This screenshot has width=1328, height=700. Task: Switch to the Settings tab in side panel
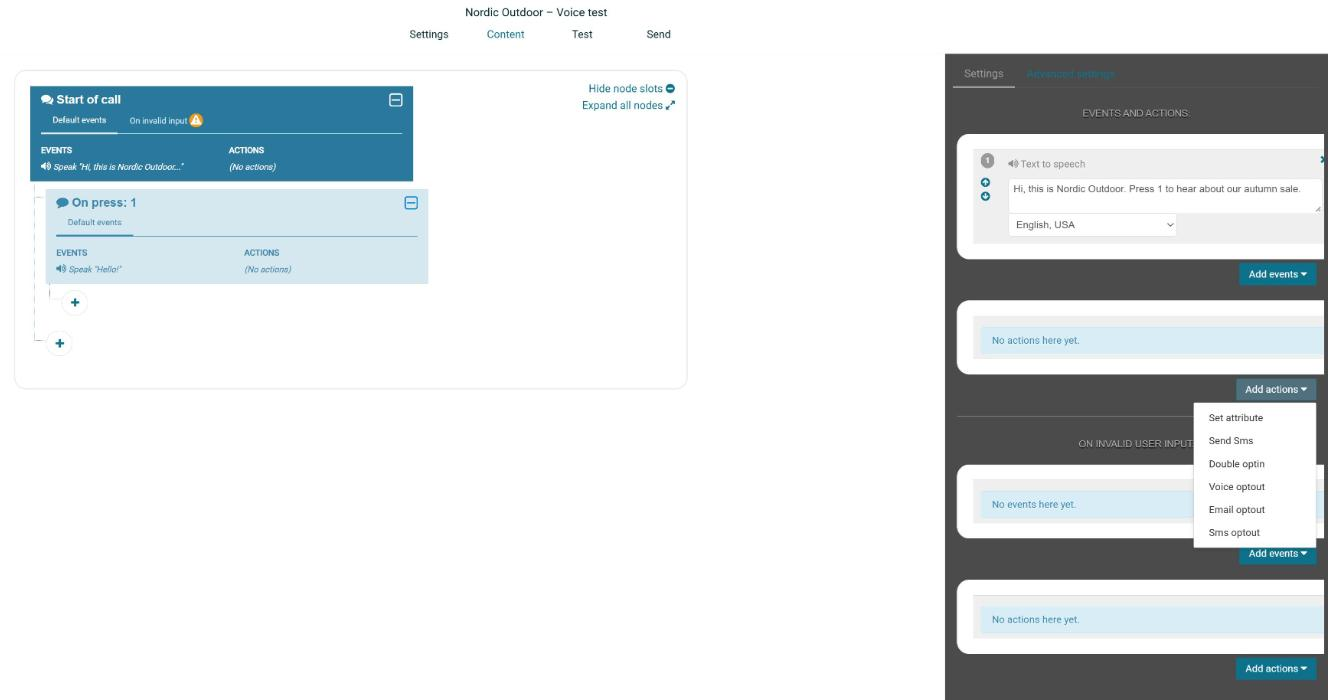pos(983,74)
